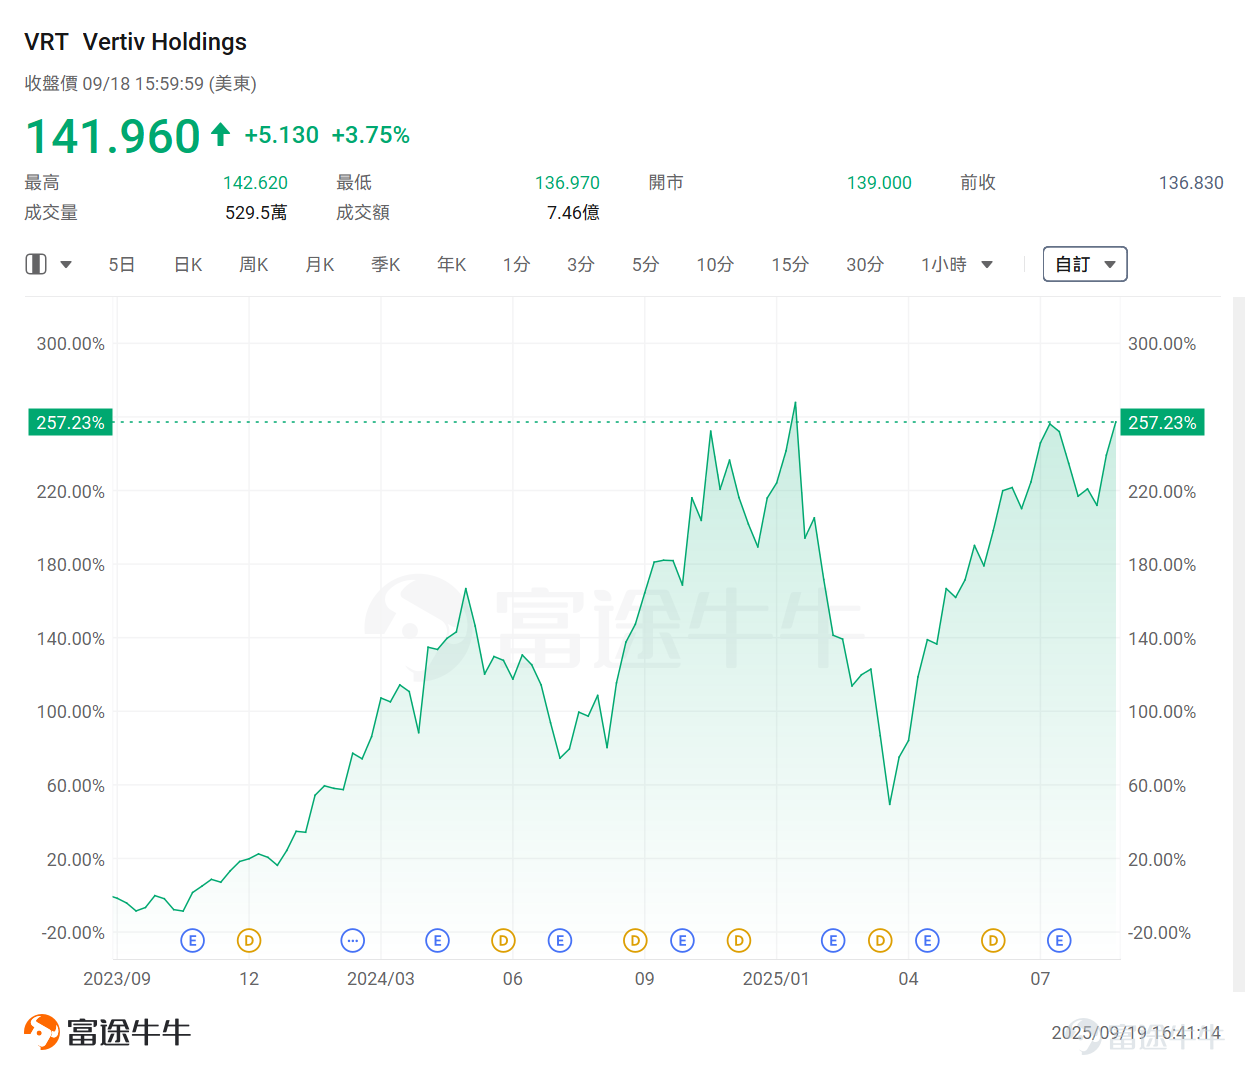Click the VRT Vertiv Holdings title

click(136, 42)
